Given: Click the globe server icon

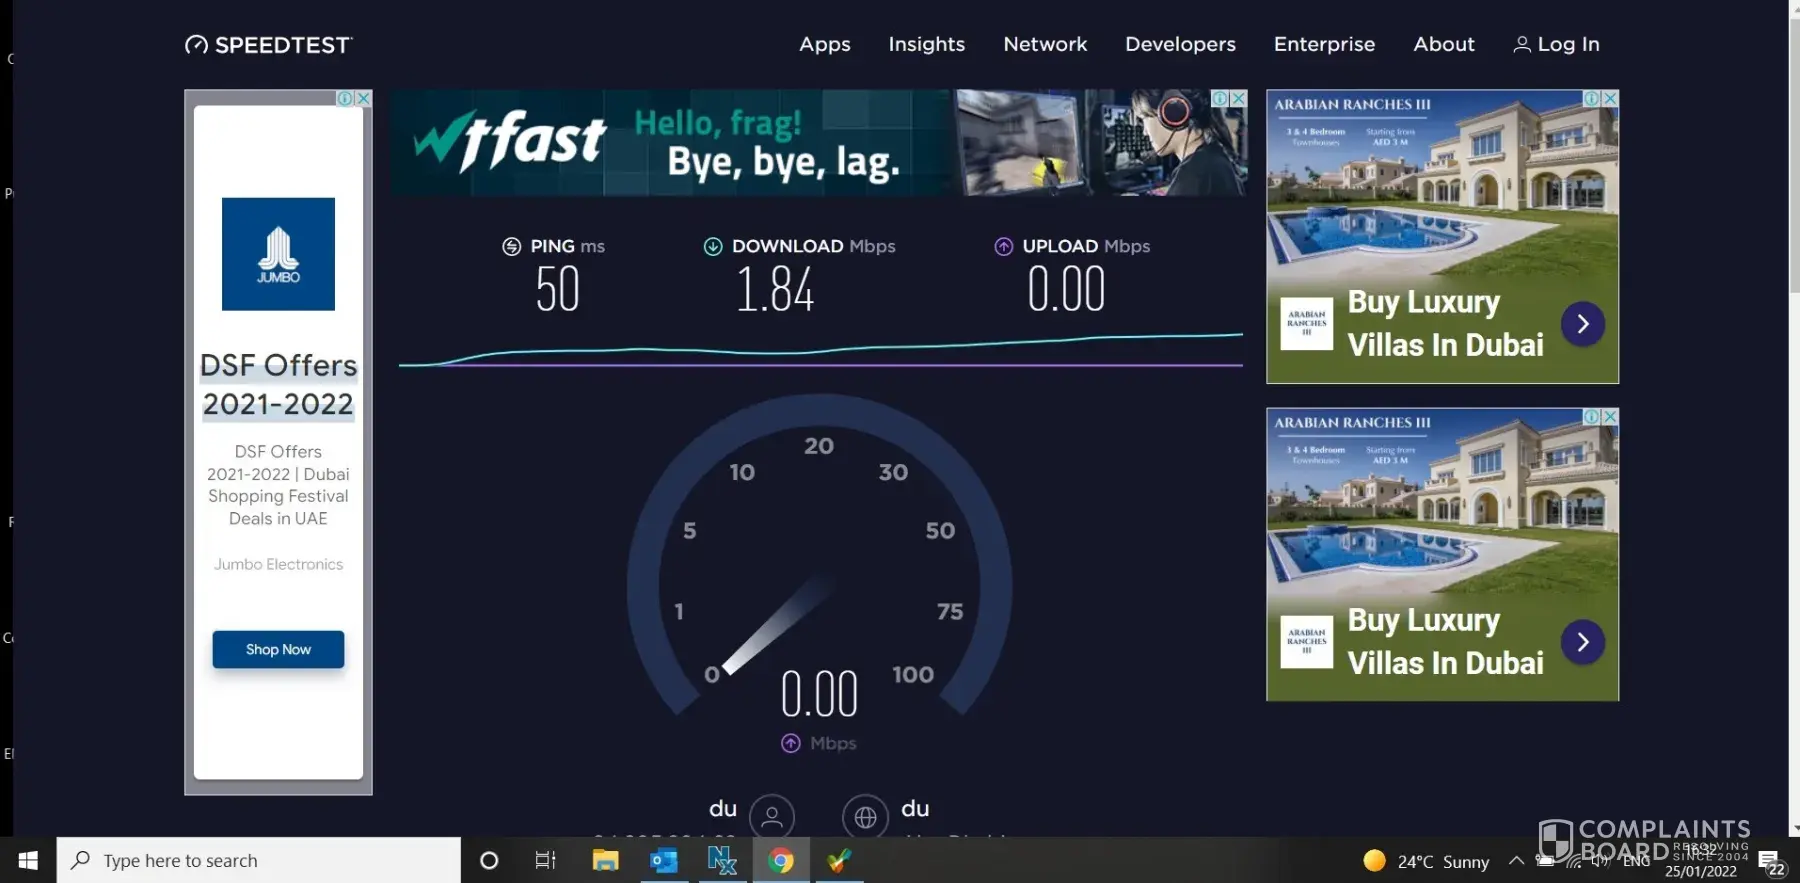Looking at the screenshot, I should [865, 816].
